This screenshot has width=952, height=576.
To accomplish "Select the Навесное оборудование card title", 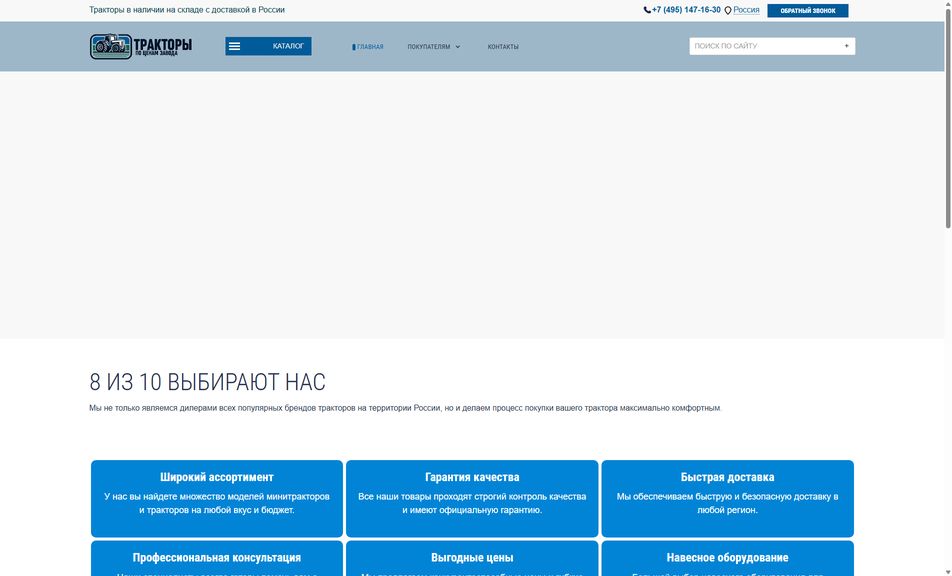I will (727, 557).
